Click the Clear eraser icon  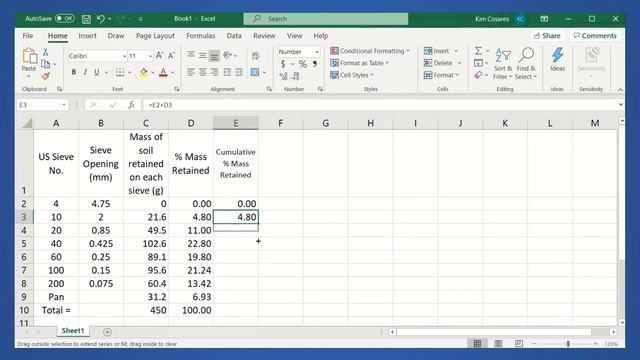coord(478,75)
